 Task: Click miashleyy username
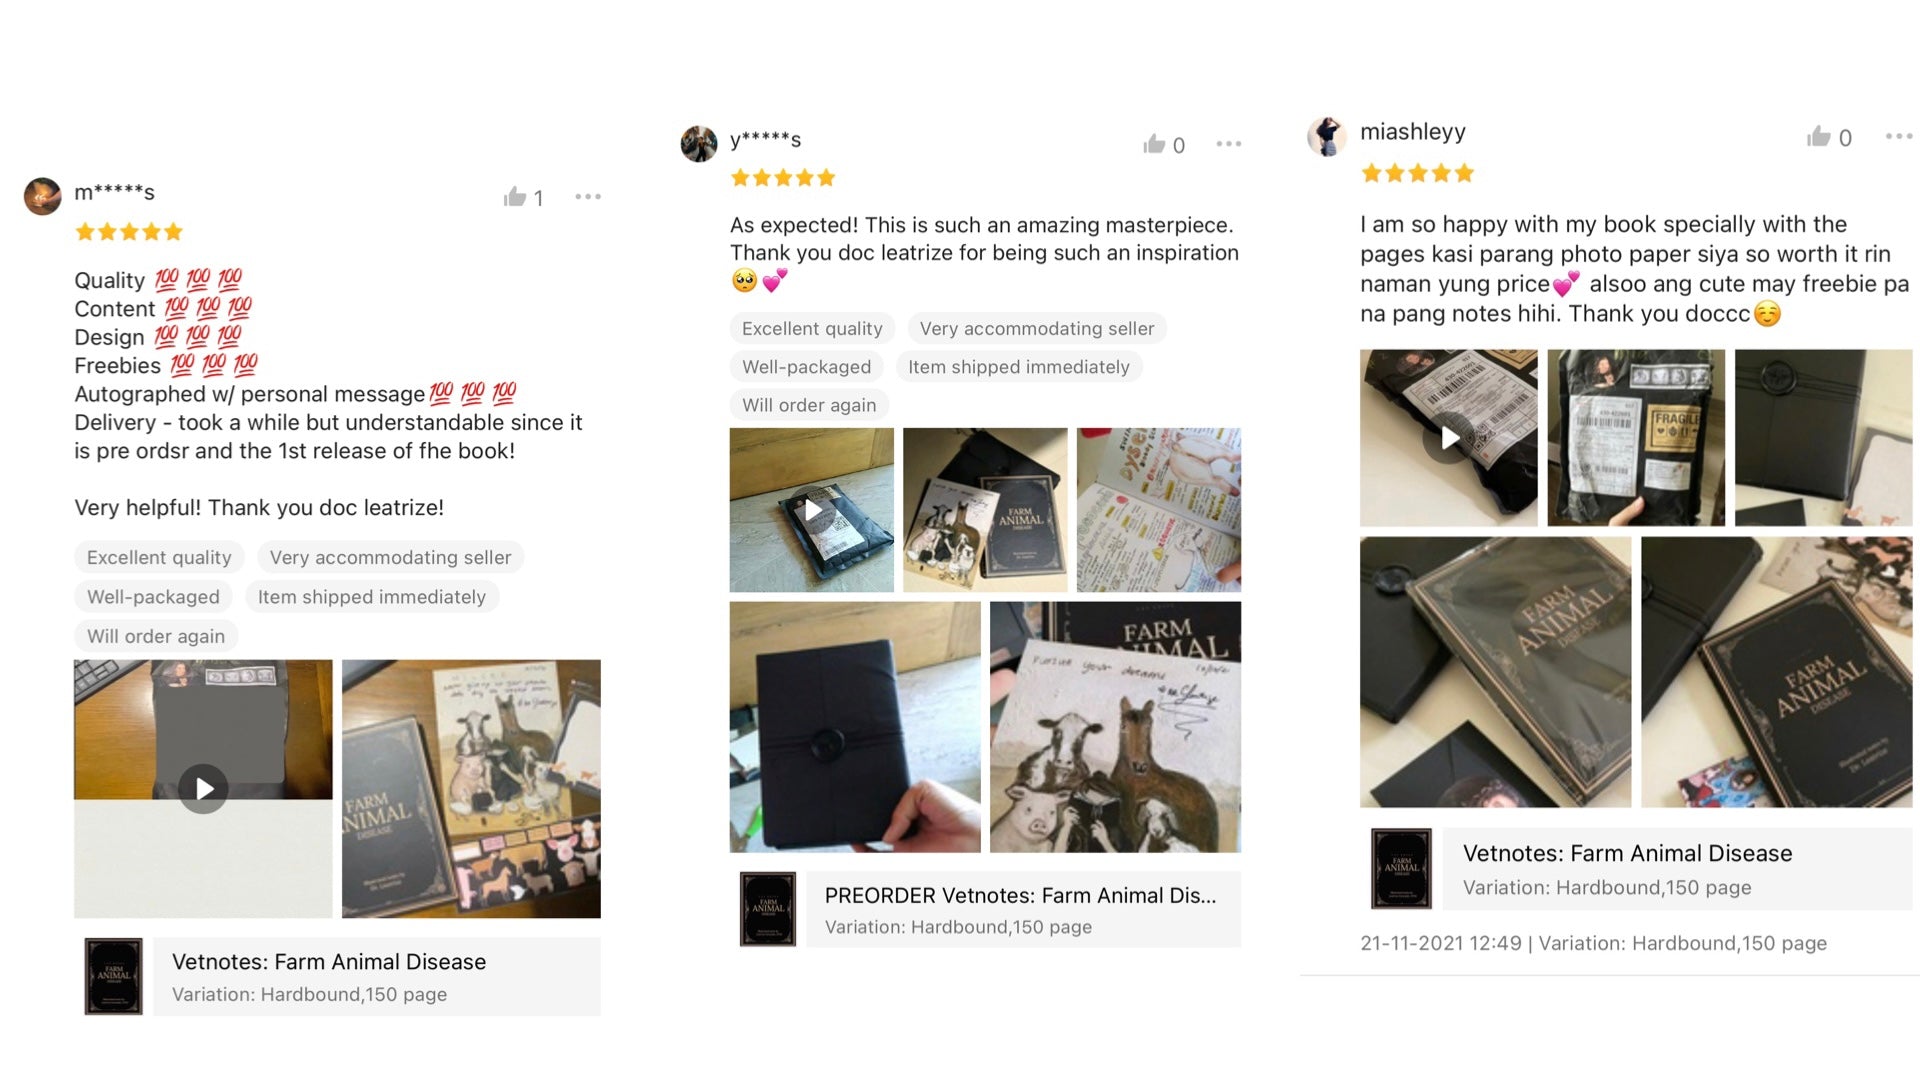pos(1412,132)
